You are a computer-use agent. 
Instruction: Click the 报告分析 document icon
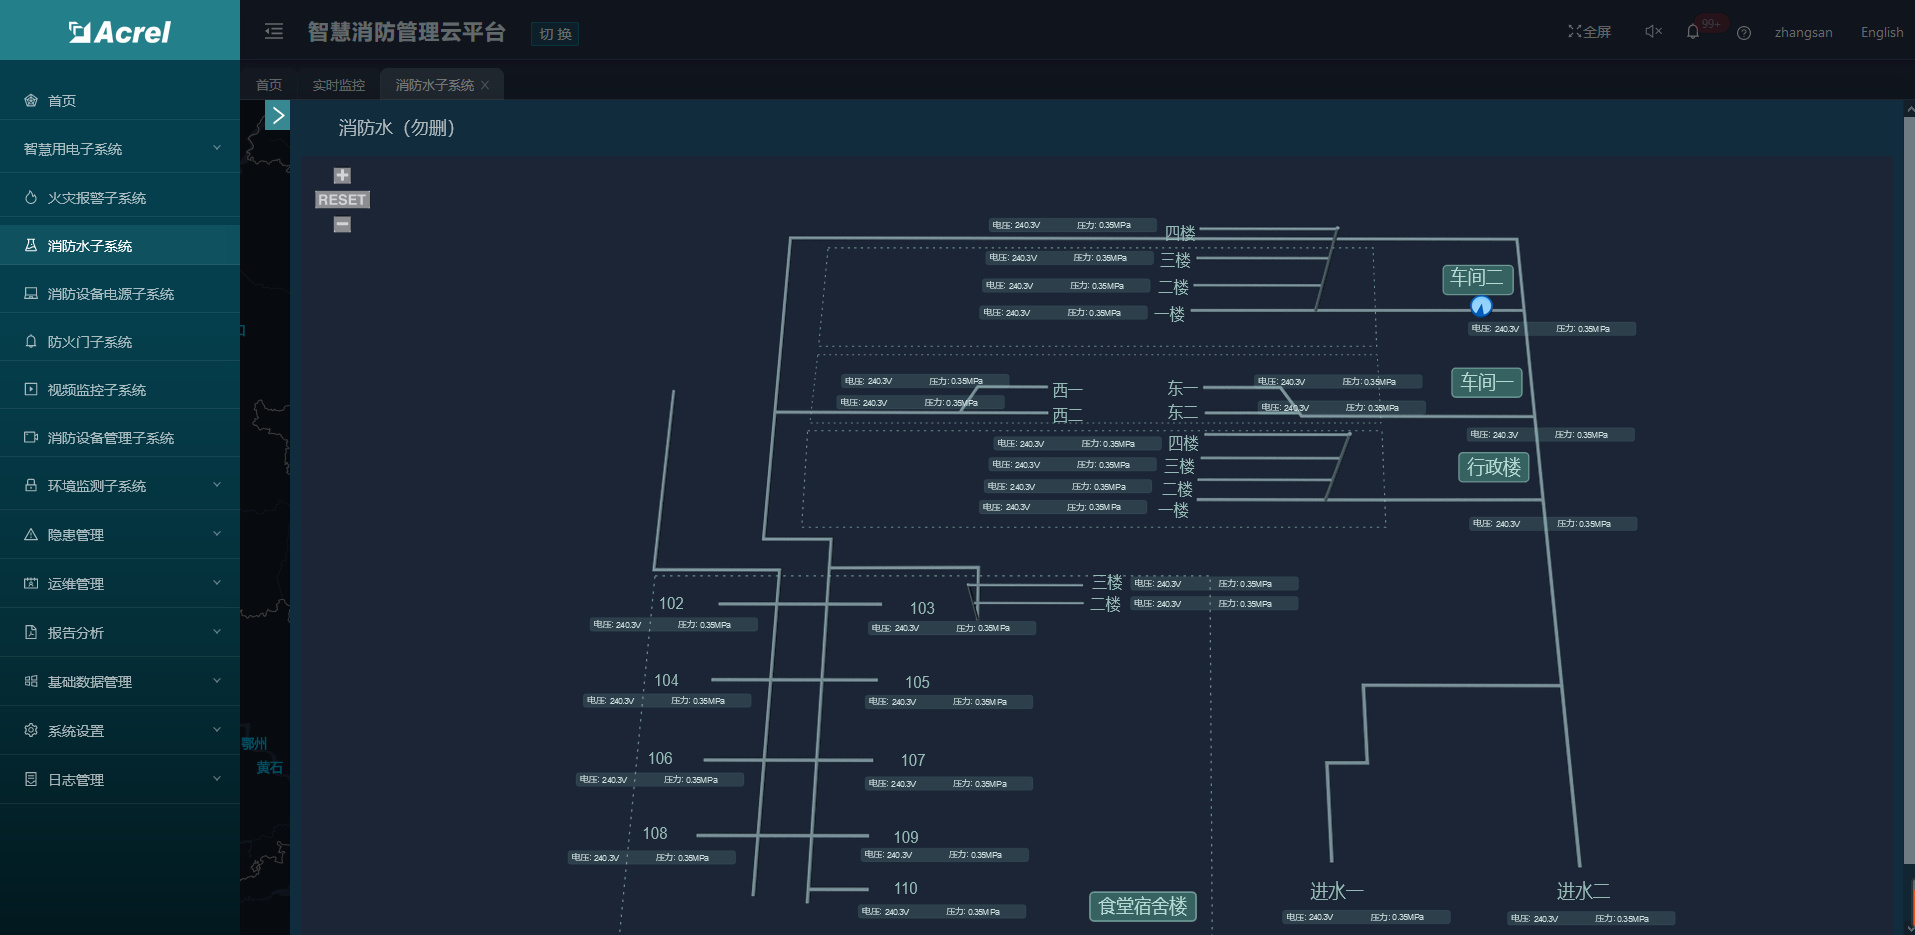(x=31, y=632)
